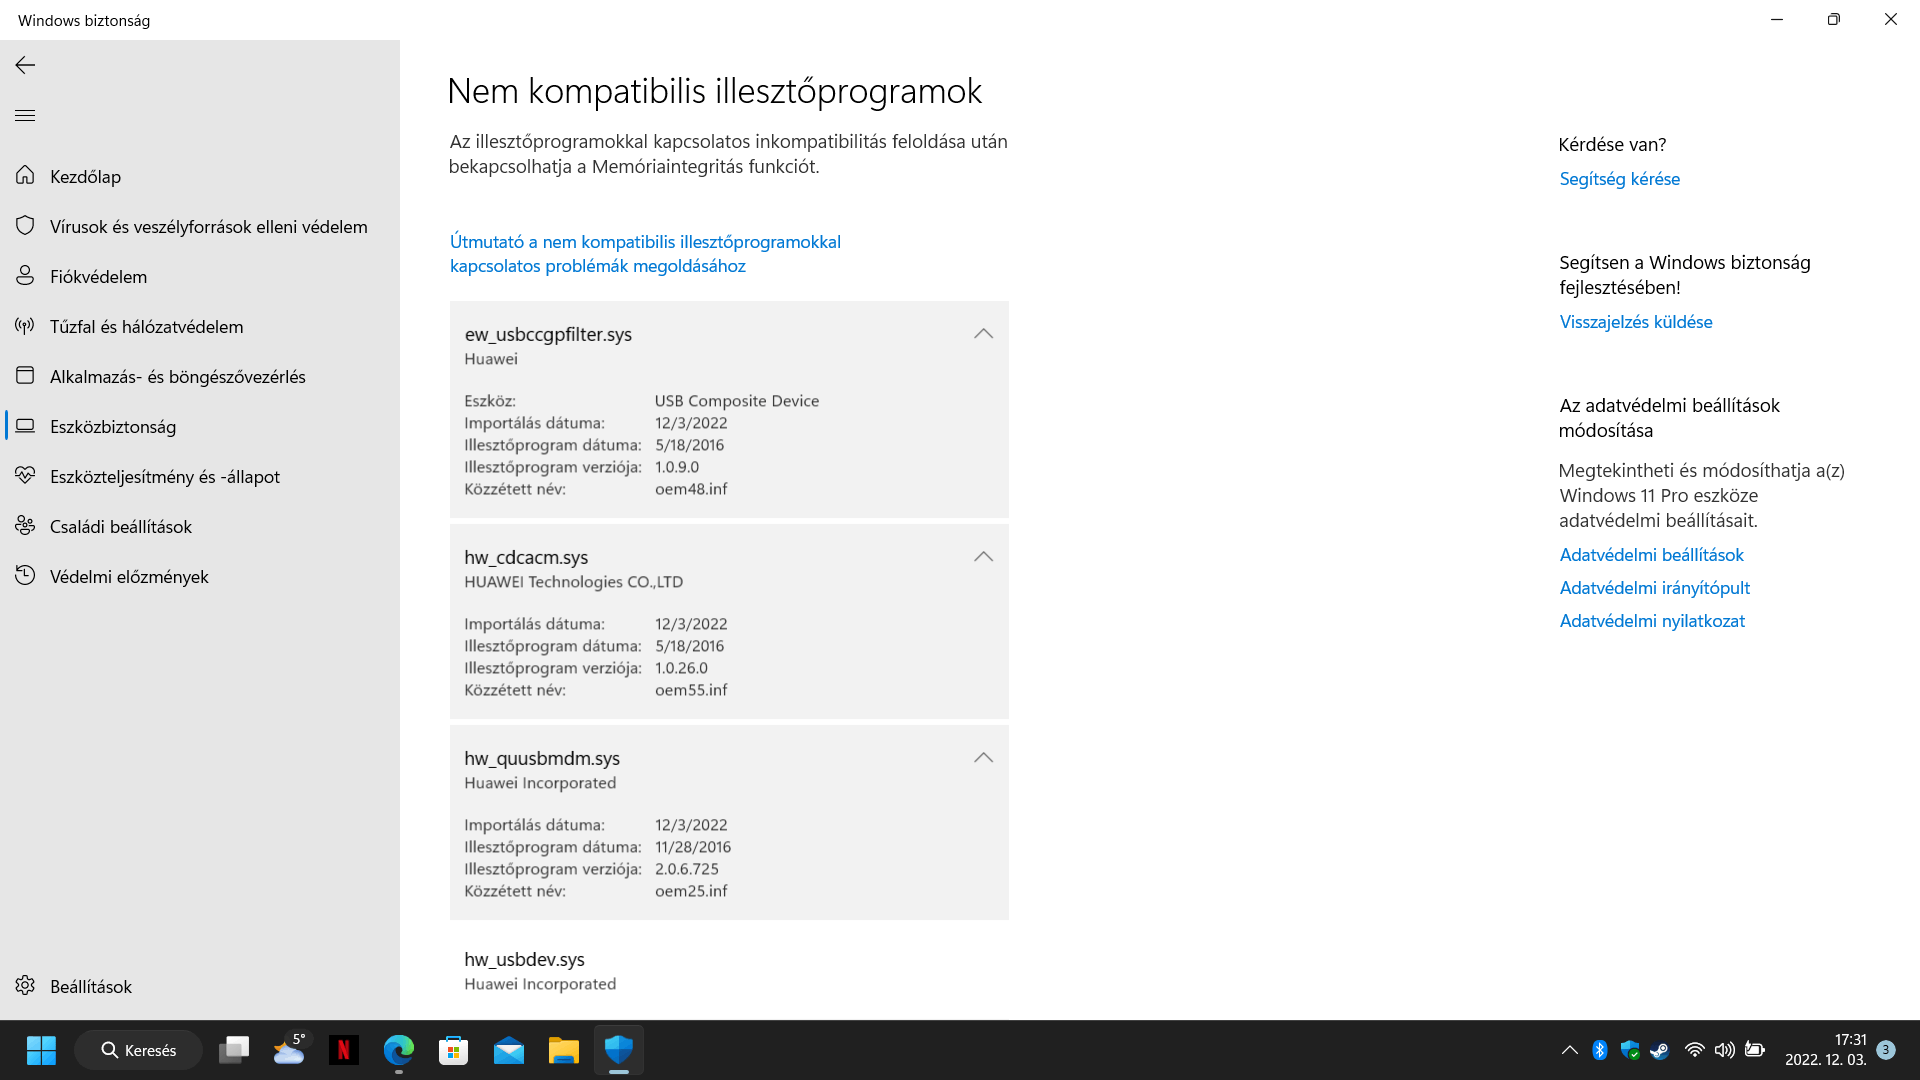Click Visszajelzés küldése link
This screenshot has width=1920, height=1080.
coord(1636,322)
